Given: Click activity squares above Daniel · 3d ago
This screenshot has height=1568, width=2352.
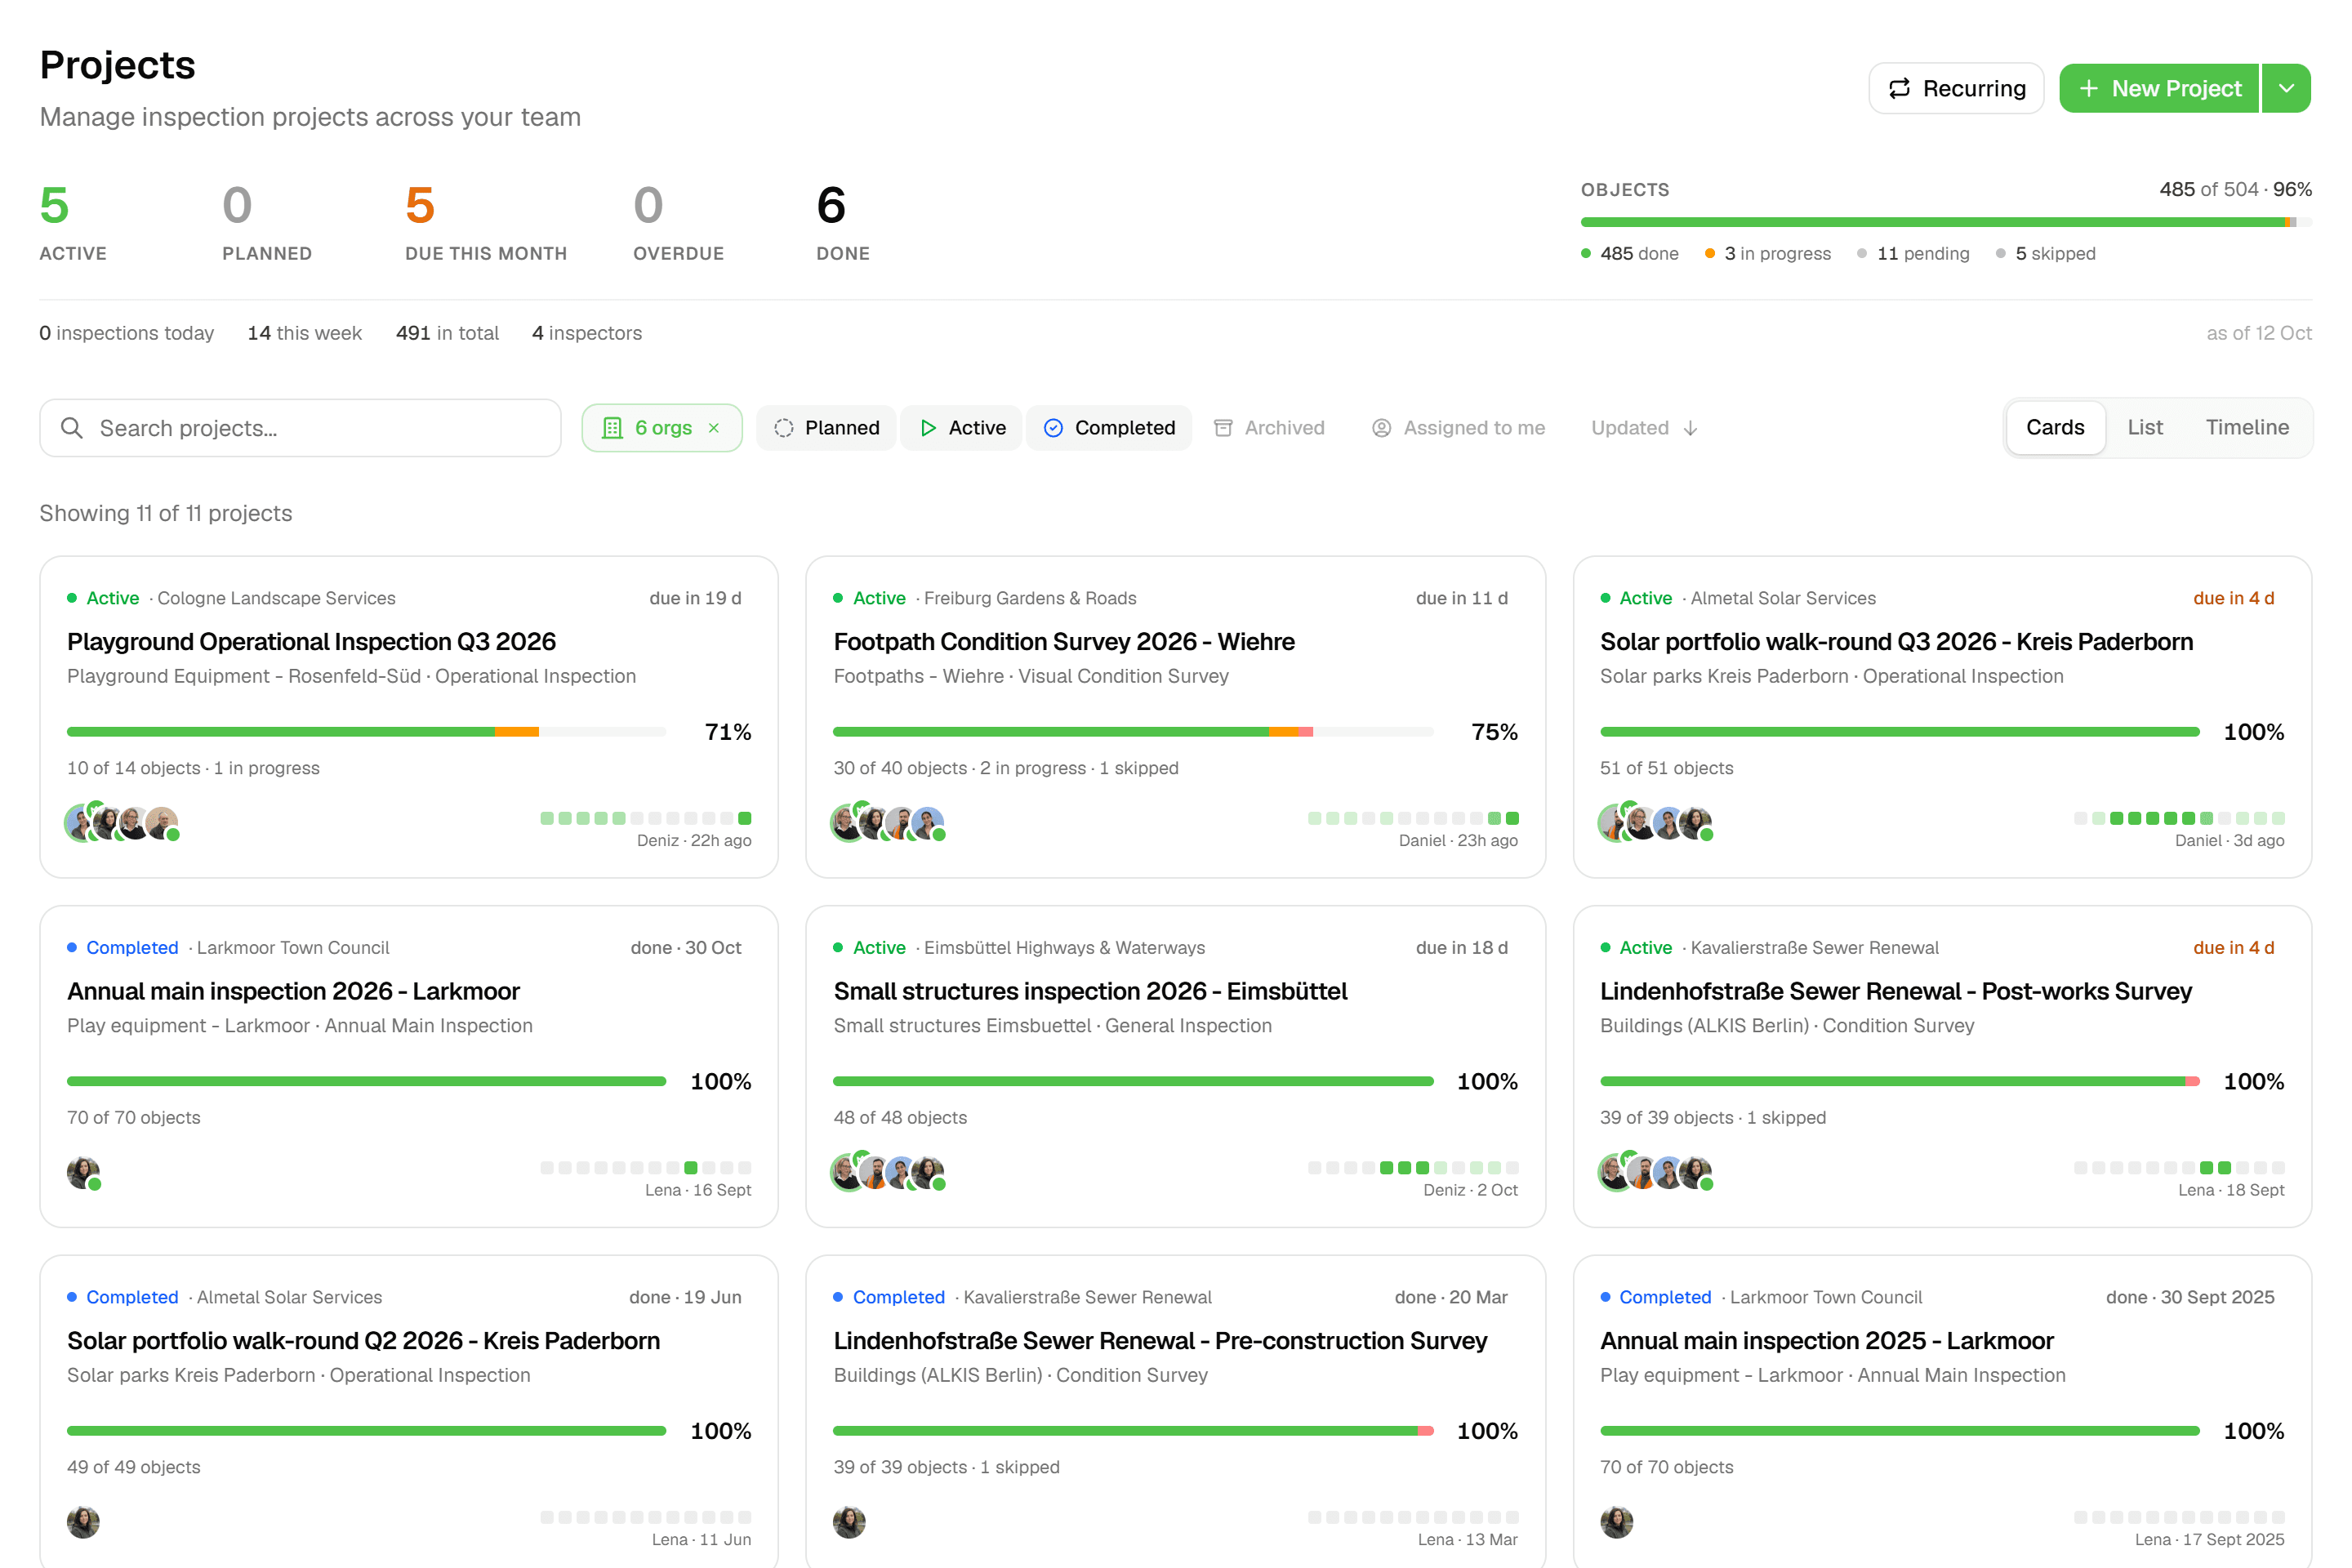Looking at the screenshot, I should point(2180,818).
